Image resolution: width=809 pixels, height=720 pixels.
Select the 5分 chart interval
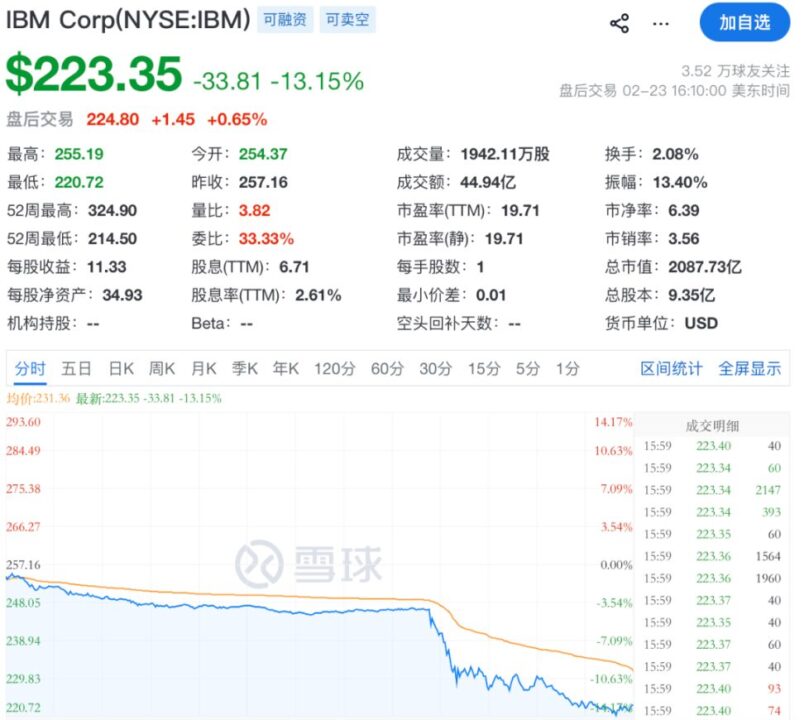(x=528, y=368)
